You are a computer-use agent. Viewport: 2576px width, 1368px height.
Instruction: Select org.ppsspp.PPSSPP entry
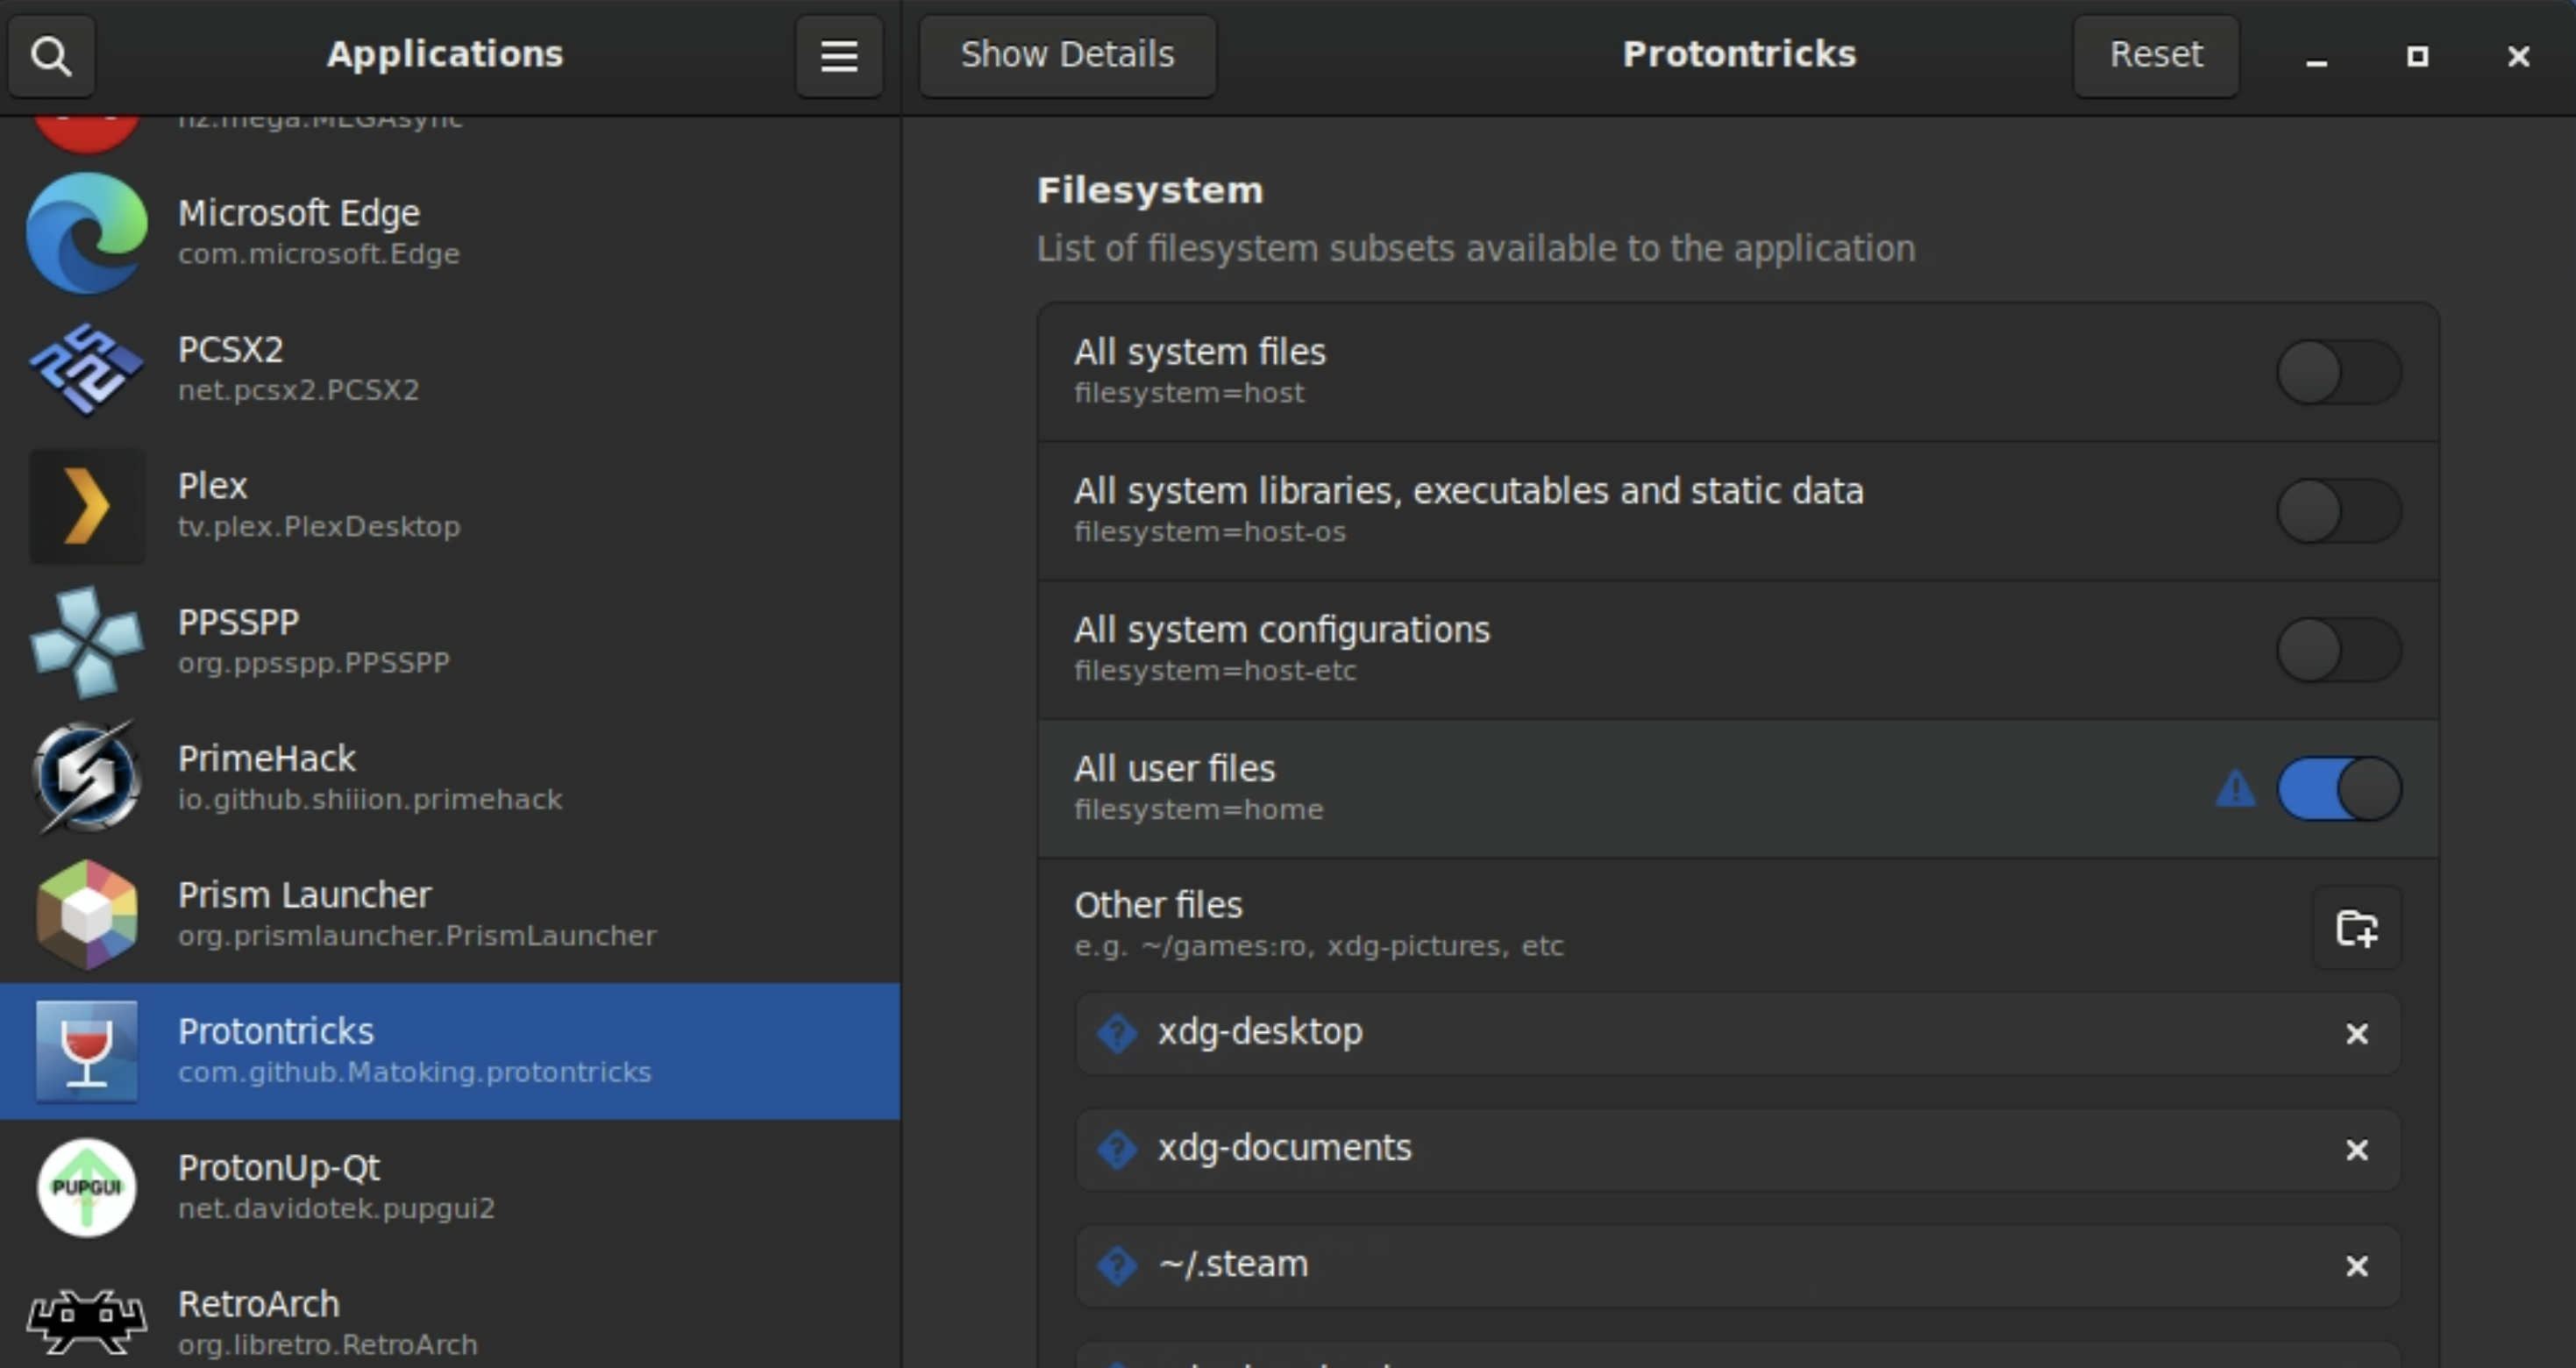point(450,642)
